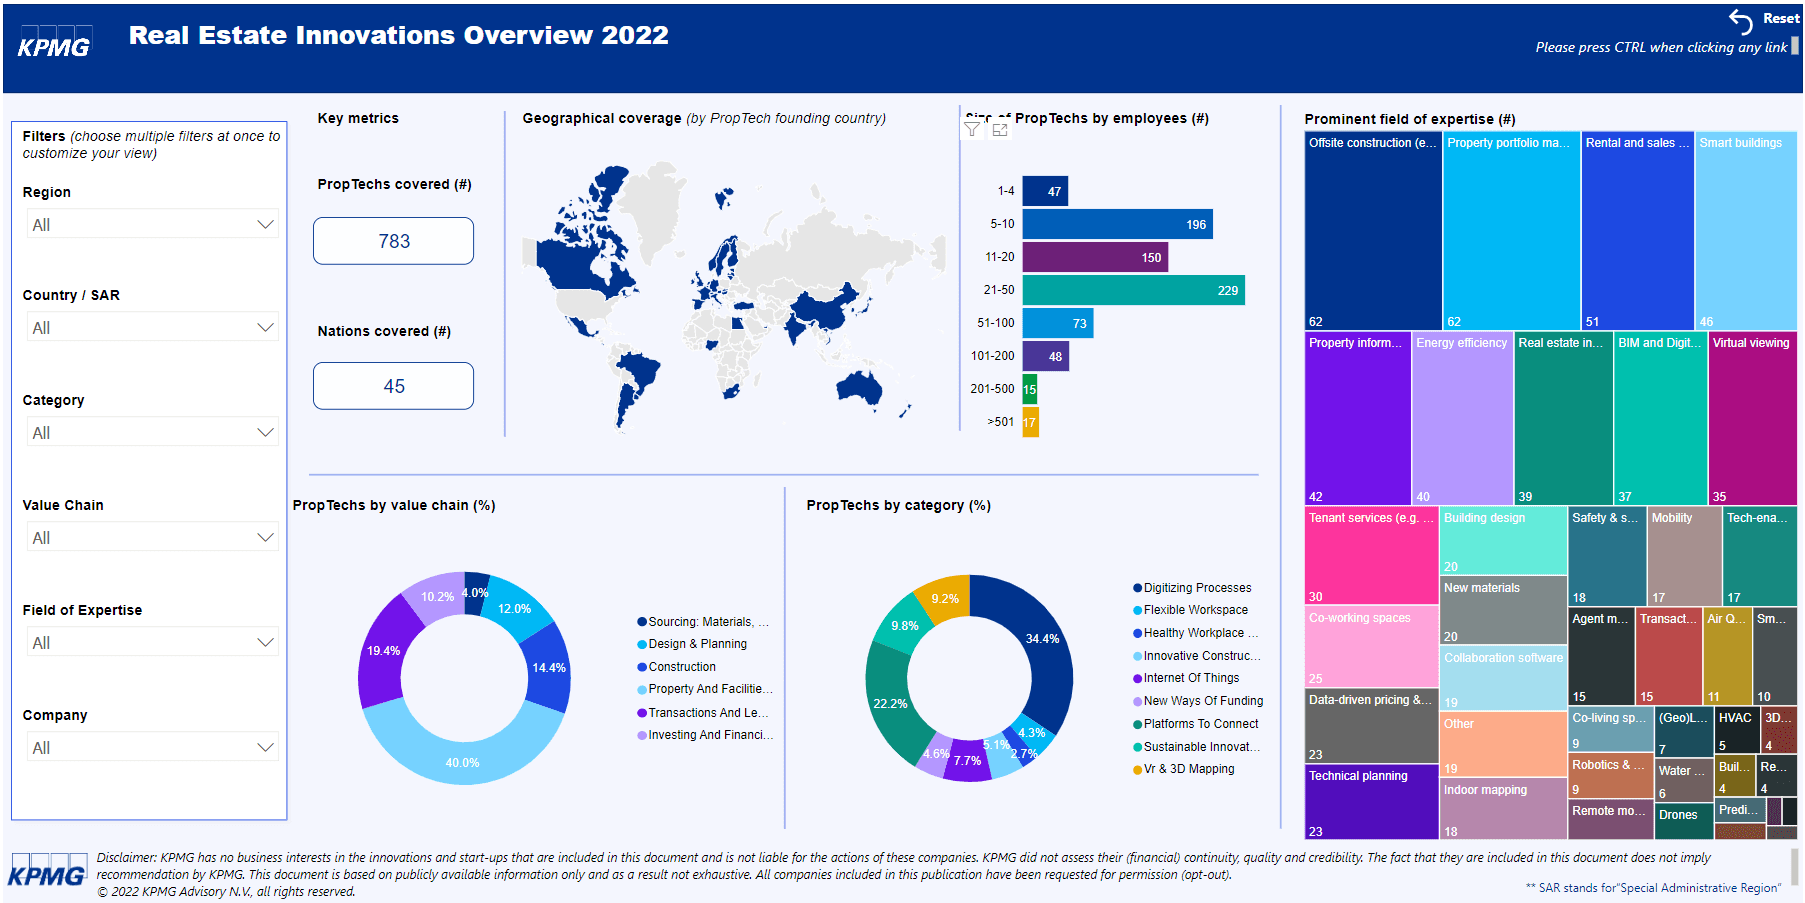Expand the Company filter dropdown

click(153, 747)
